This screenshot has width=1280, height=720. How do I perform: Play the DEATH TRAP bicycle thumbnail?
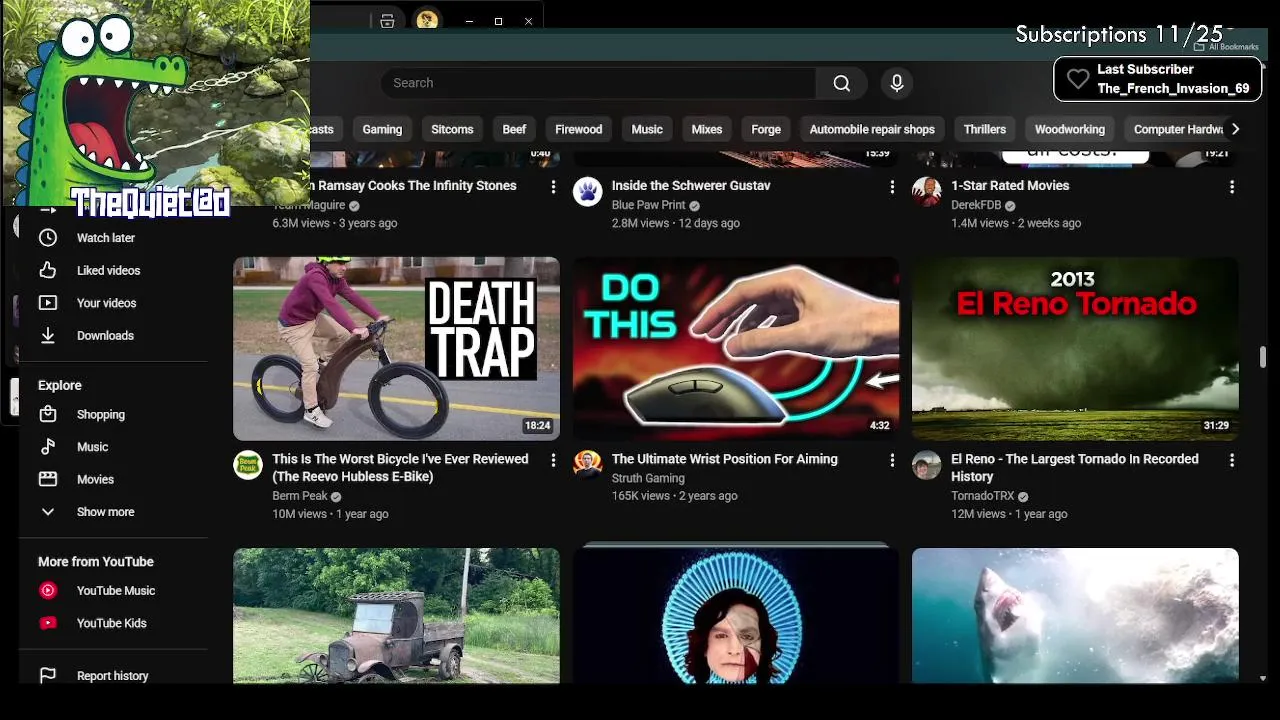point(396,349)
